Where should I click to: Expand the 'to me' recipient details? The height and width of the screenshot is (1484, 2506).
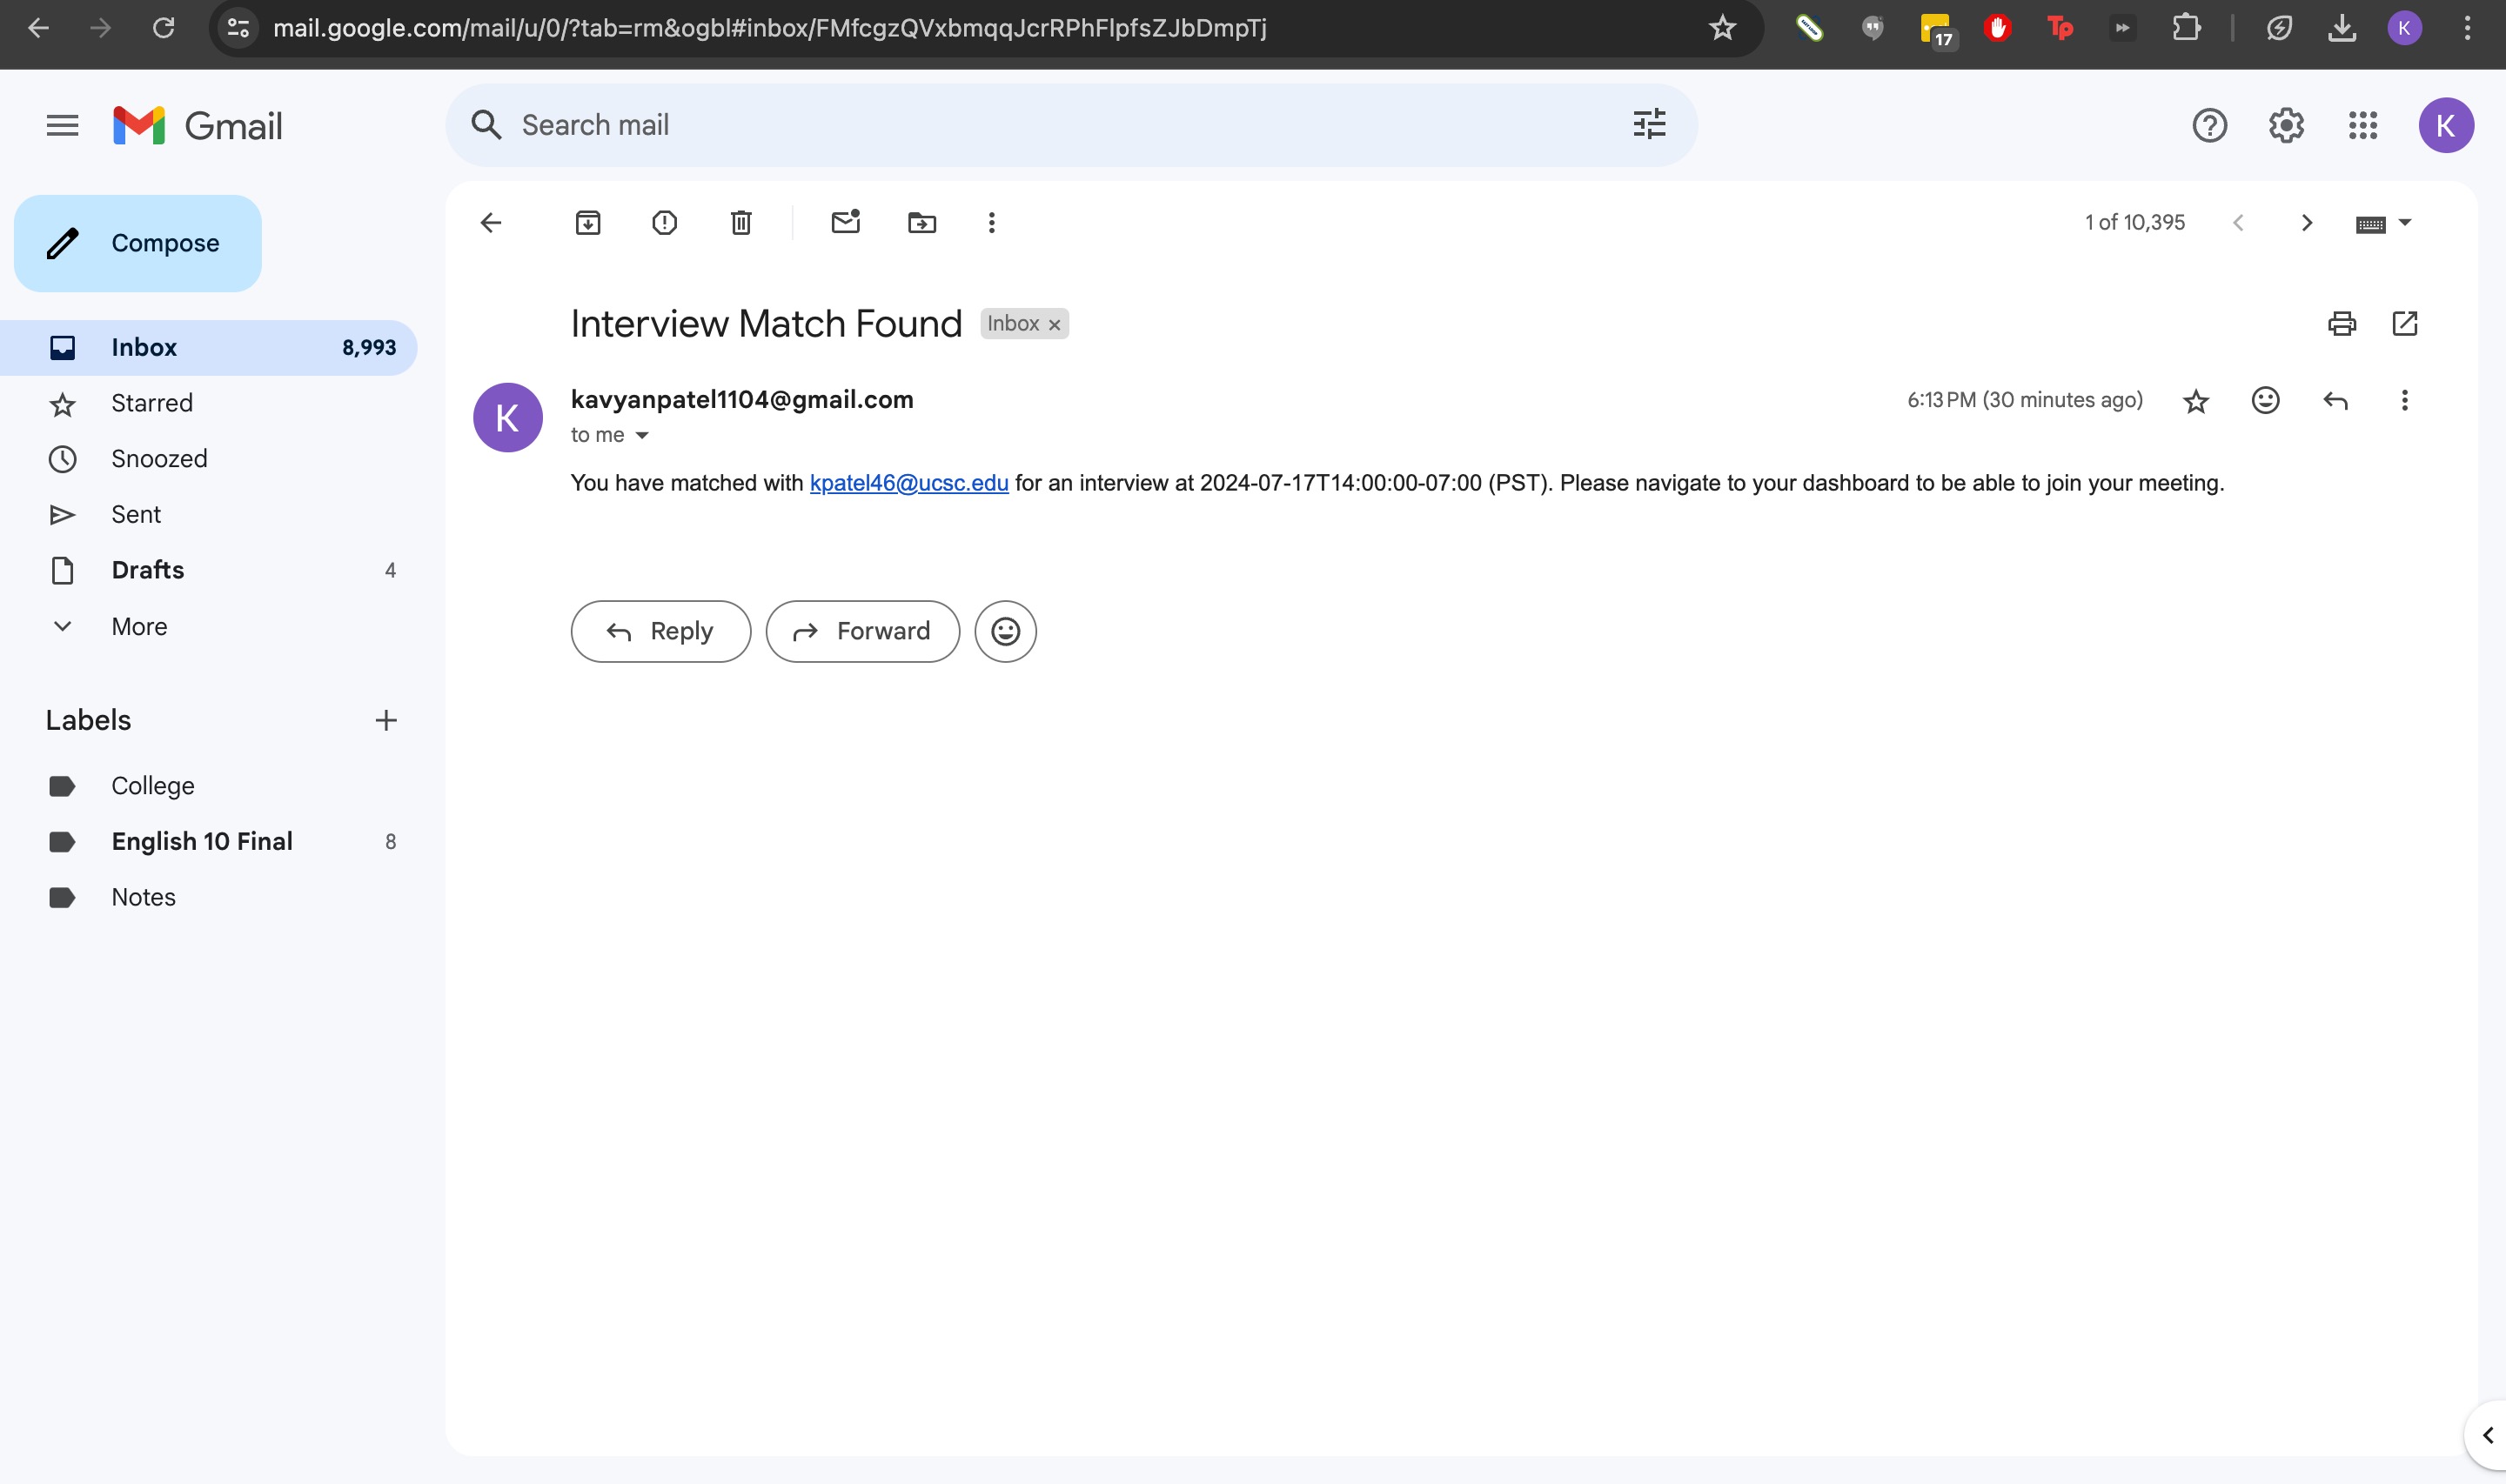pos(642,435)
